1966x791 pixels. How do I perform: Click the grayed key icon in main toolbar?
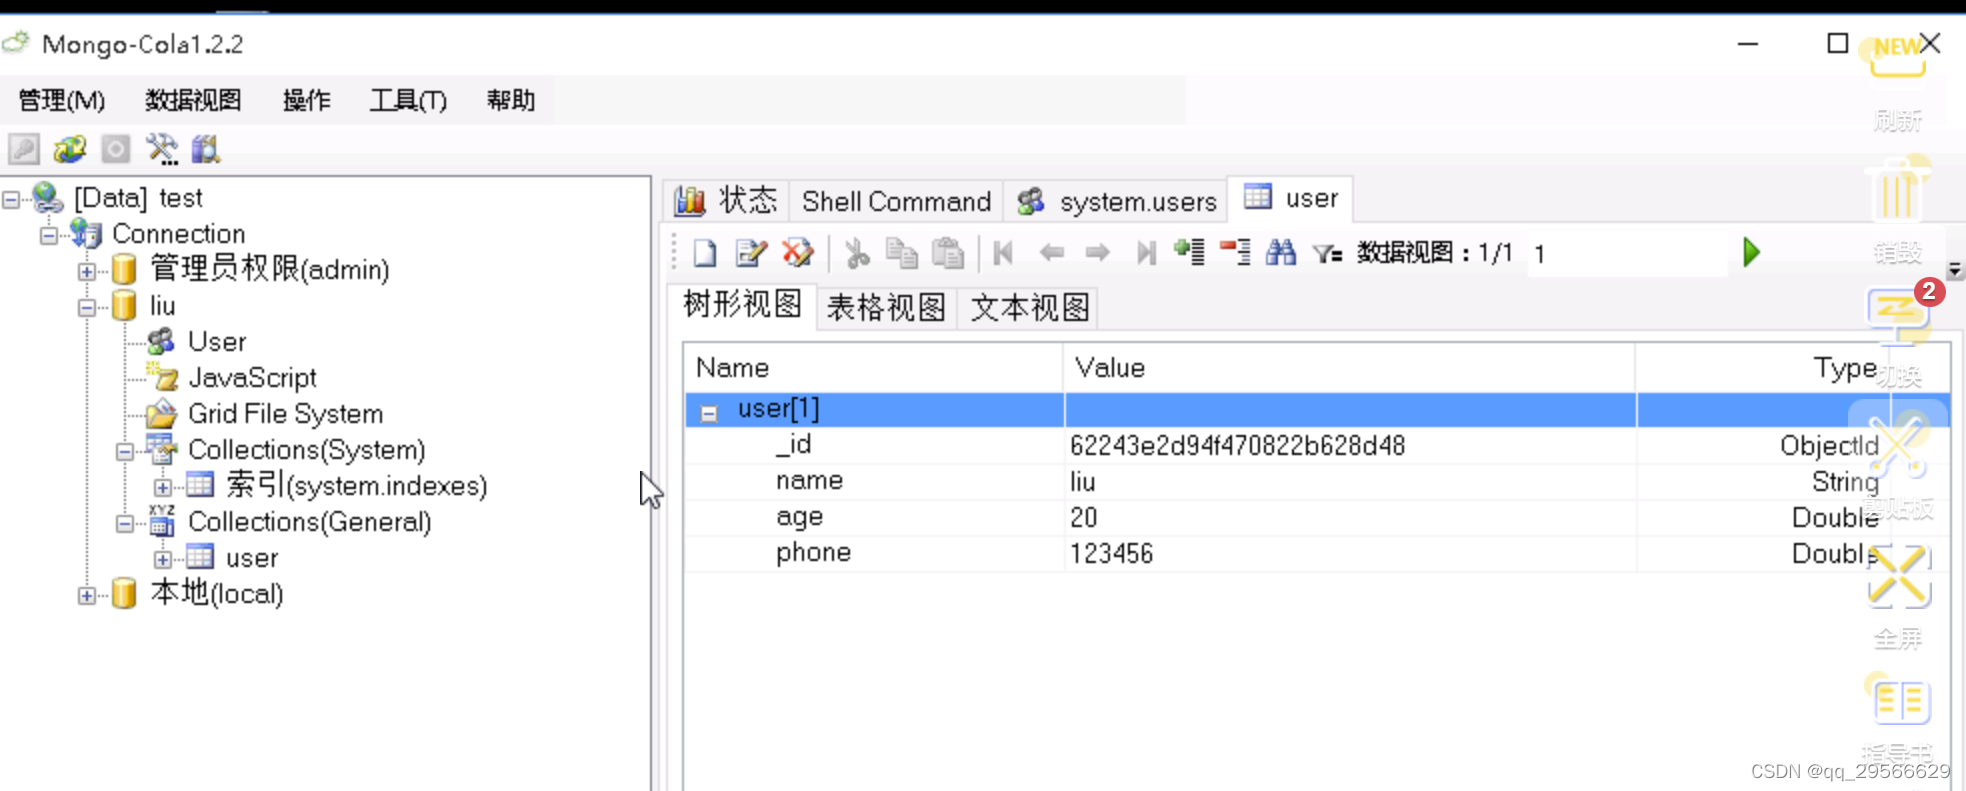pos(24,150)
